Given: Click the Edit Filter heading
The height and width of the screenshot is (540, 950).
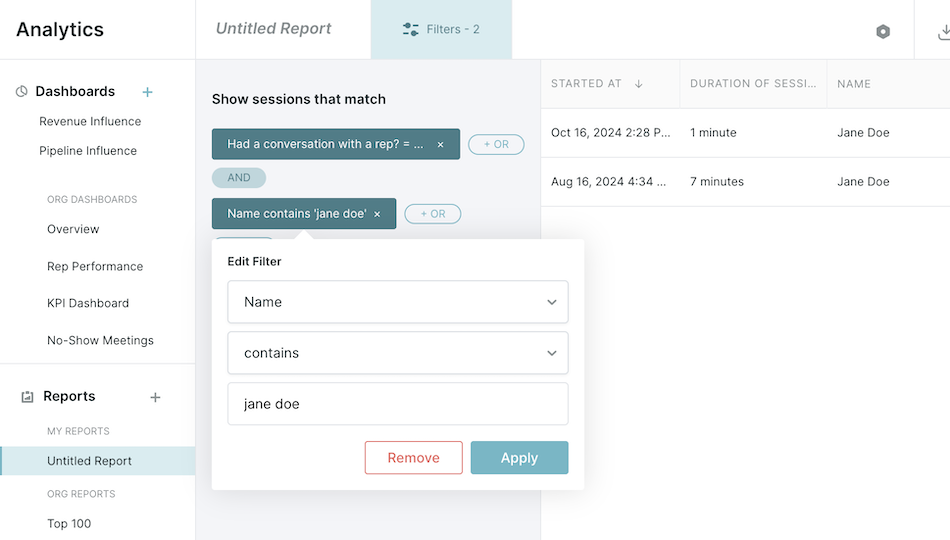Looking at the screenshot, I should 254,261.
